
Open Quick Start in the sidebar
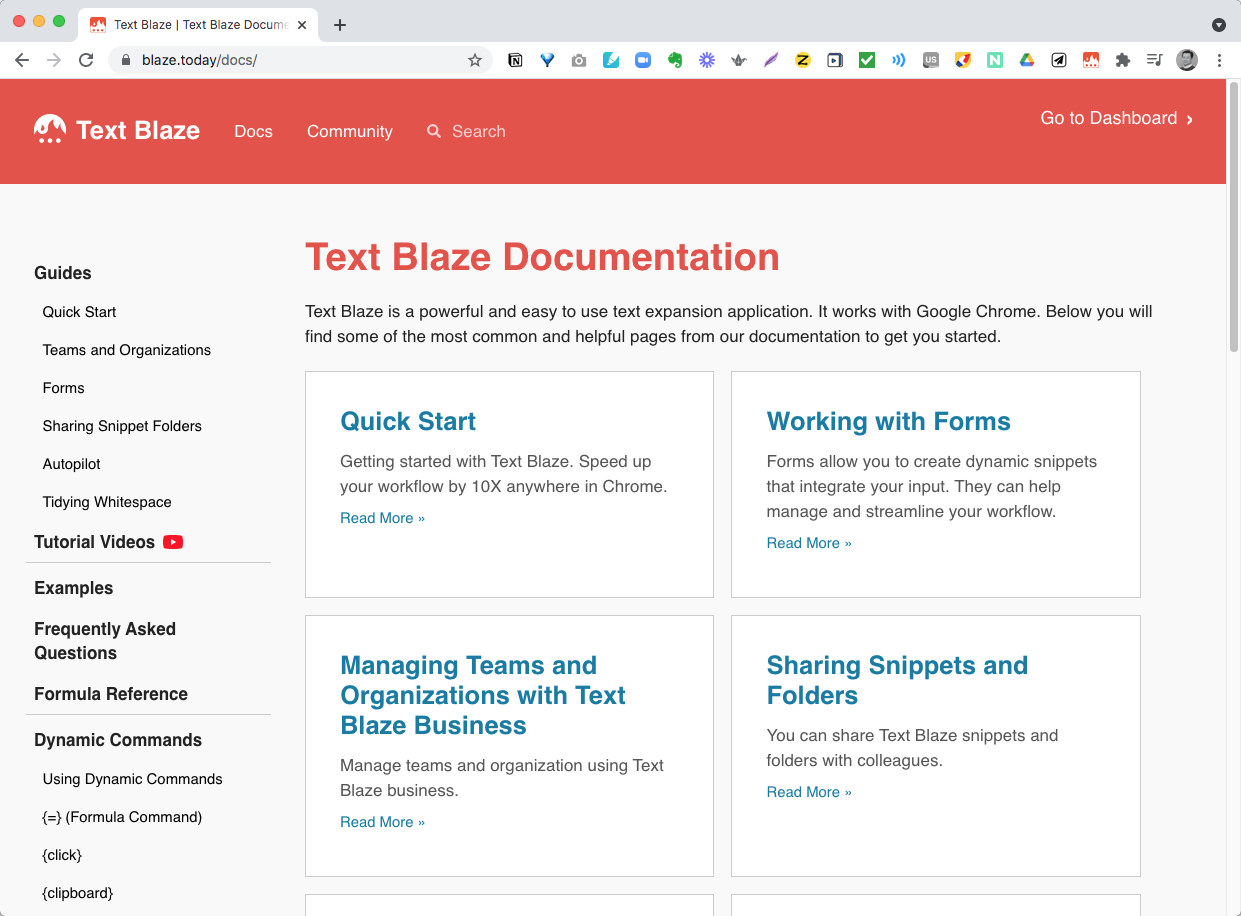pyautogui.click(x=79, y=312)
